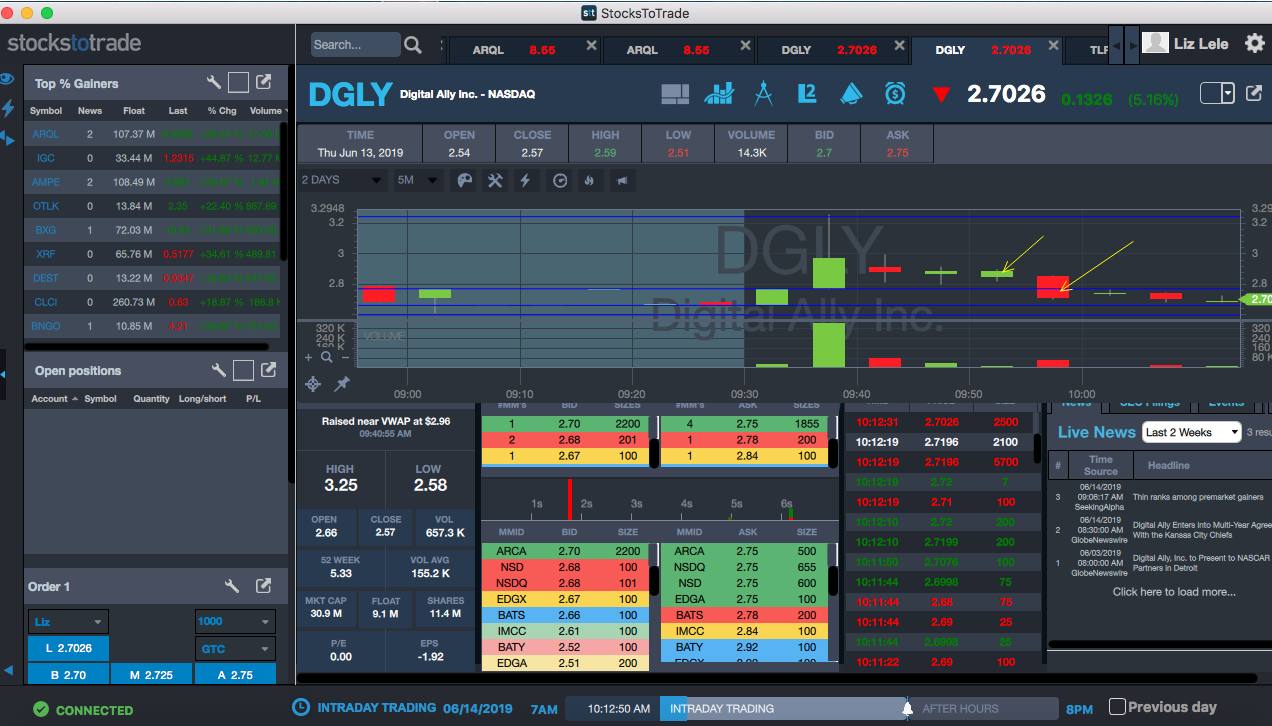The image size is (1272, 726).
Task: Click the left arrow beside the order buttons
Action: pos(8,670)
